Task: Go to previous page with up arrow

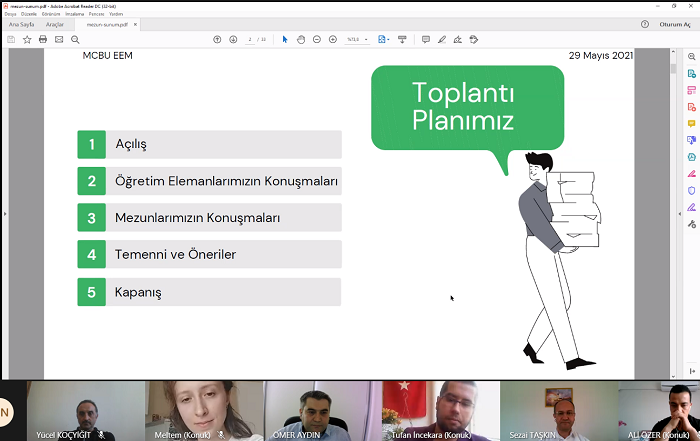Action: [218, 39]
